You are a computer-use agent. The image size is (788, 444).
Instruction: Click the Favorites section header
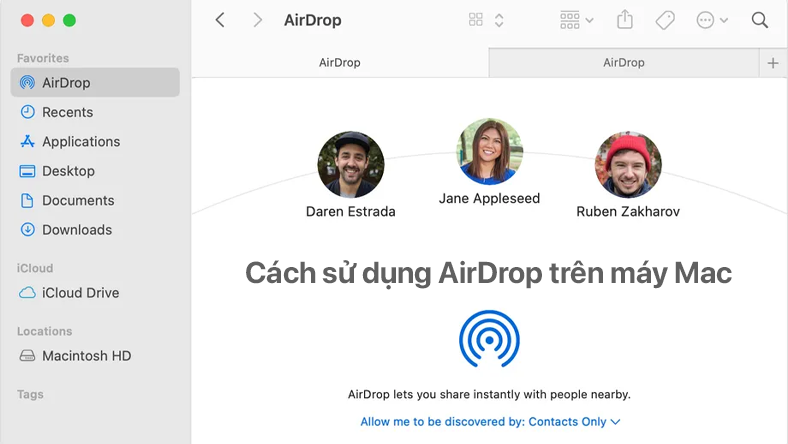tap(43, 58)
